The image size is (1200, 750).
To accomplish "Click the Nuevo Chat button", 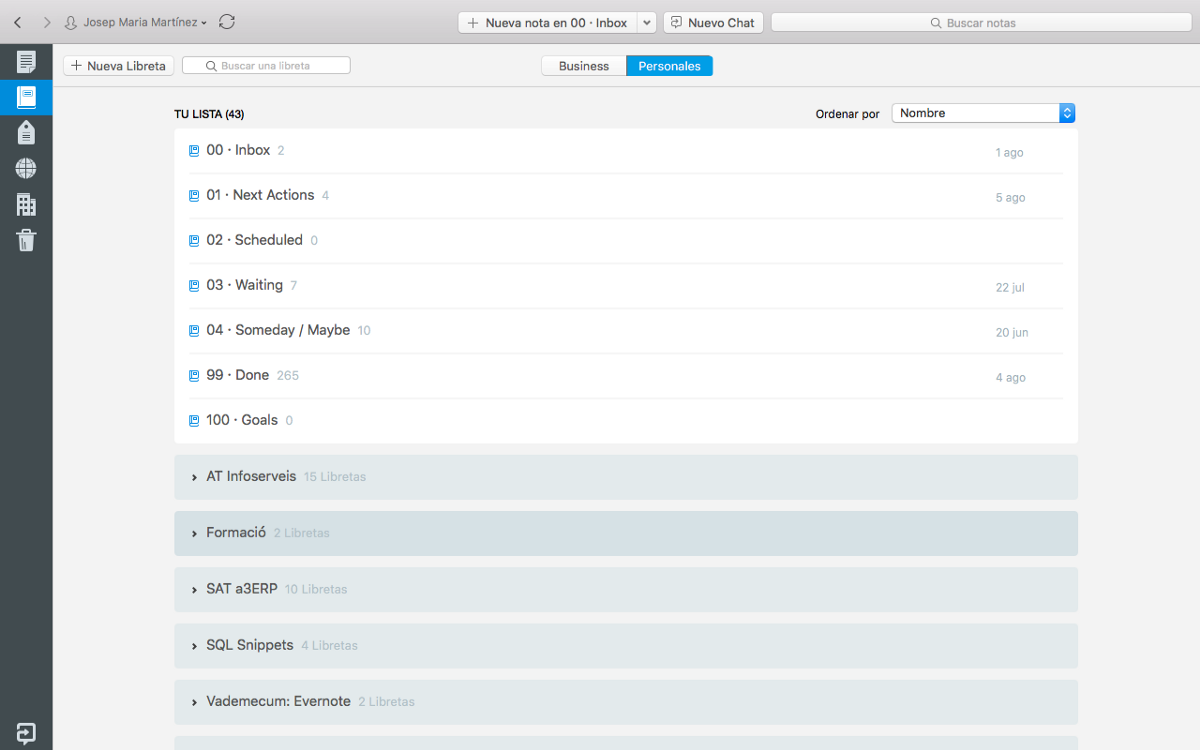I will coord(713,22).
